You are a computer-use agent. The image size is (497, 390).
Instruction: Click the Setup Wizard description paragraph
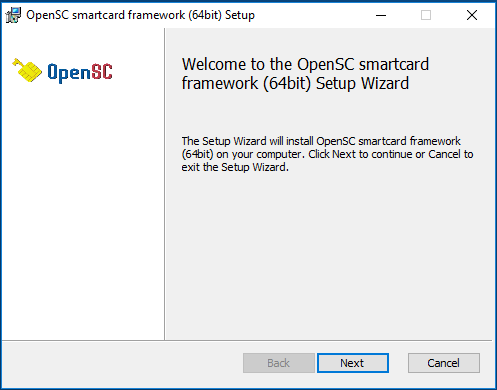[x=327, y=154]
